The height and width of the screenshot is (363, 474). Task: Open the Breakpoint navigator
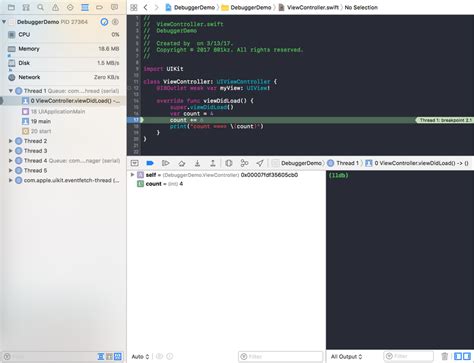point(99,7)
